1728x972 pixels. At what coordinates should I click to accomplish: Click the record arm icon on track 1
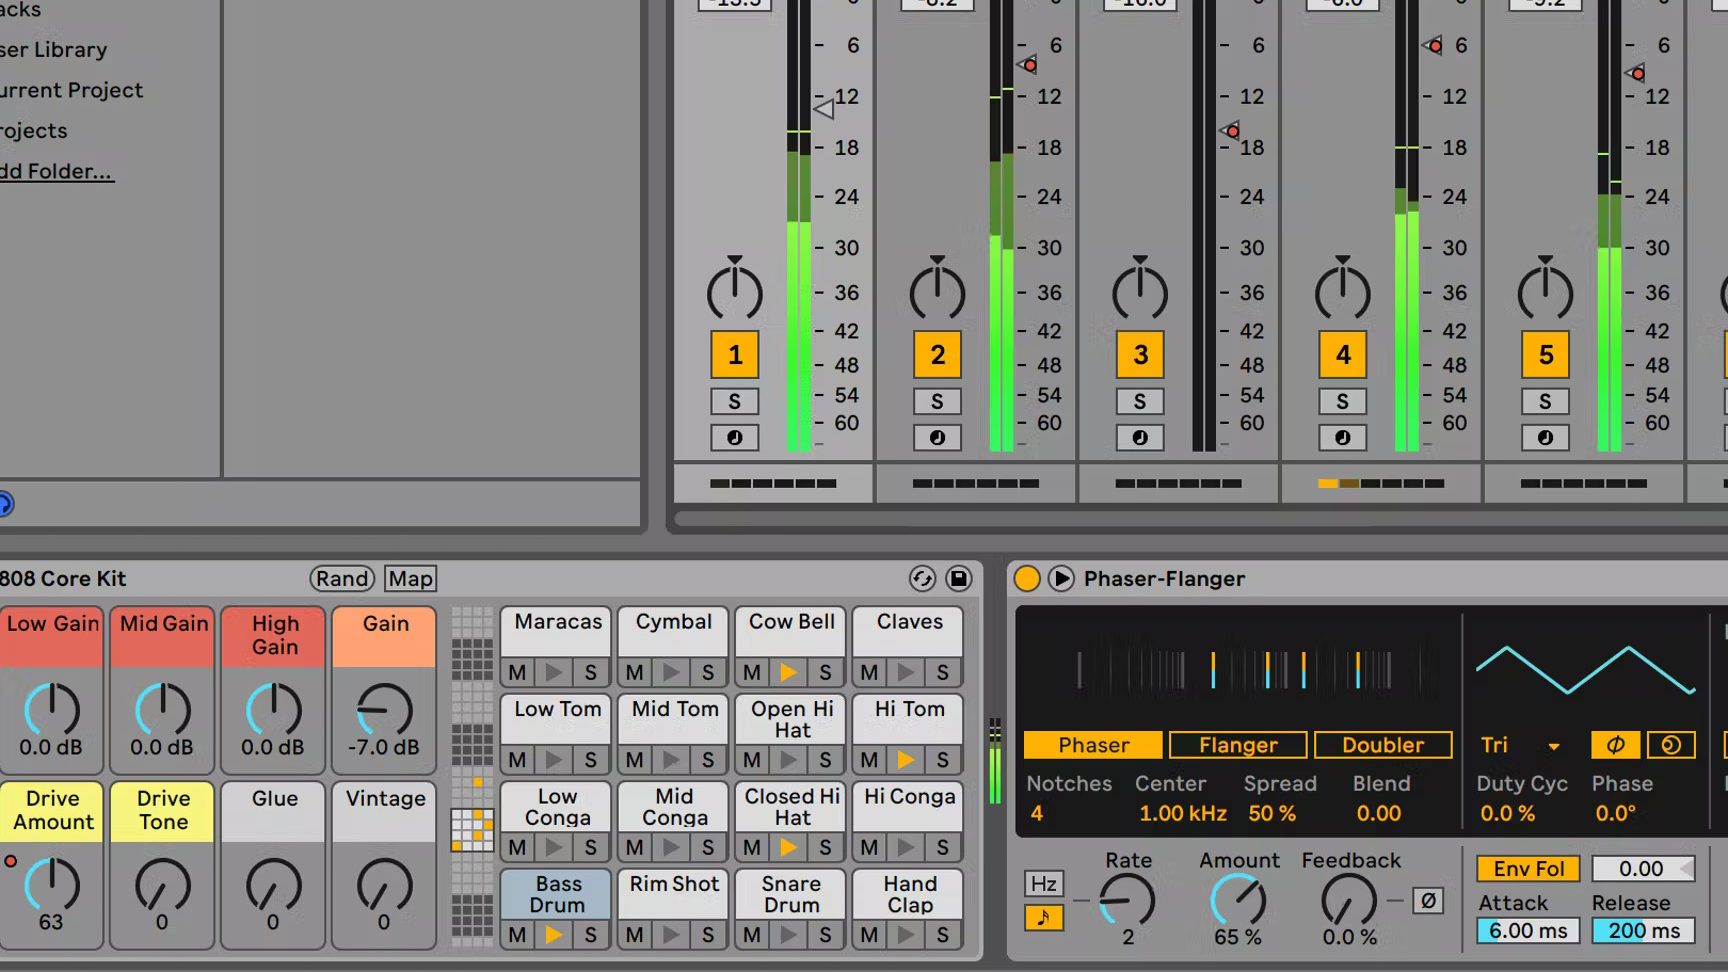click(735, 437)
